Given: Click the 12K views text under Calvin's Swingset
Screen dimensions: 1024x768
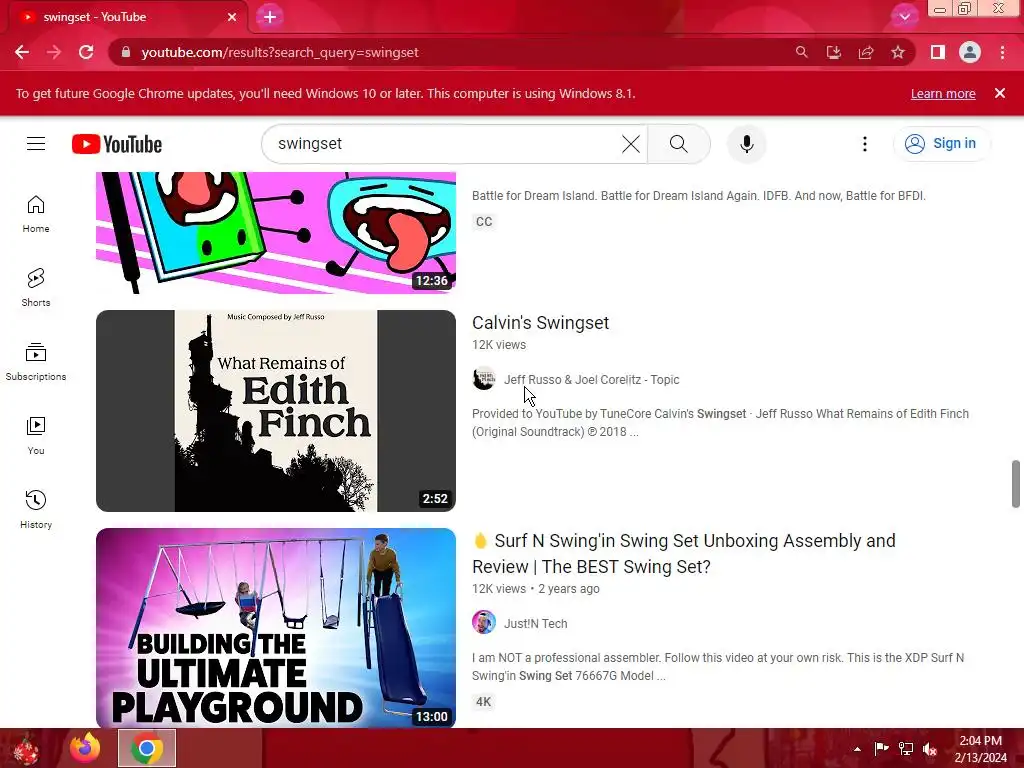Looking at the screenshot, I should tap(499, 345).
